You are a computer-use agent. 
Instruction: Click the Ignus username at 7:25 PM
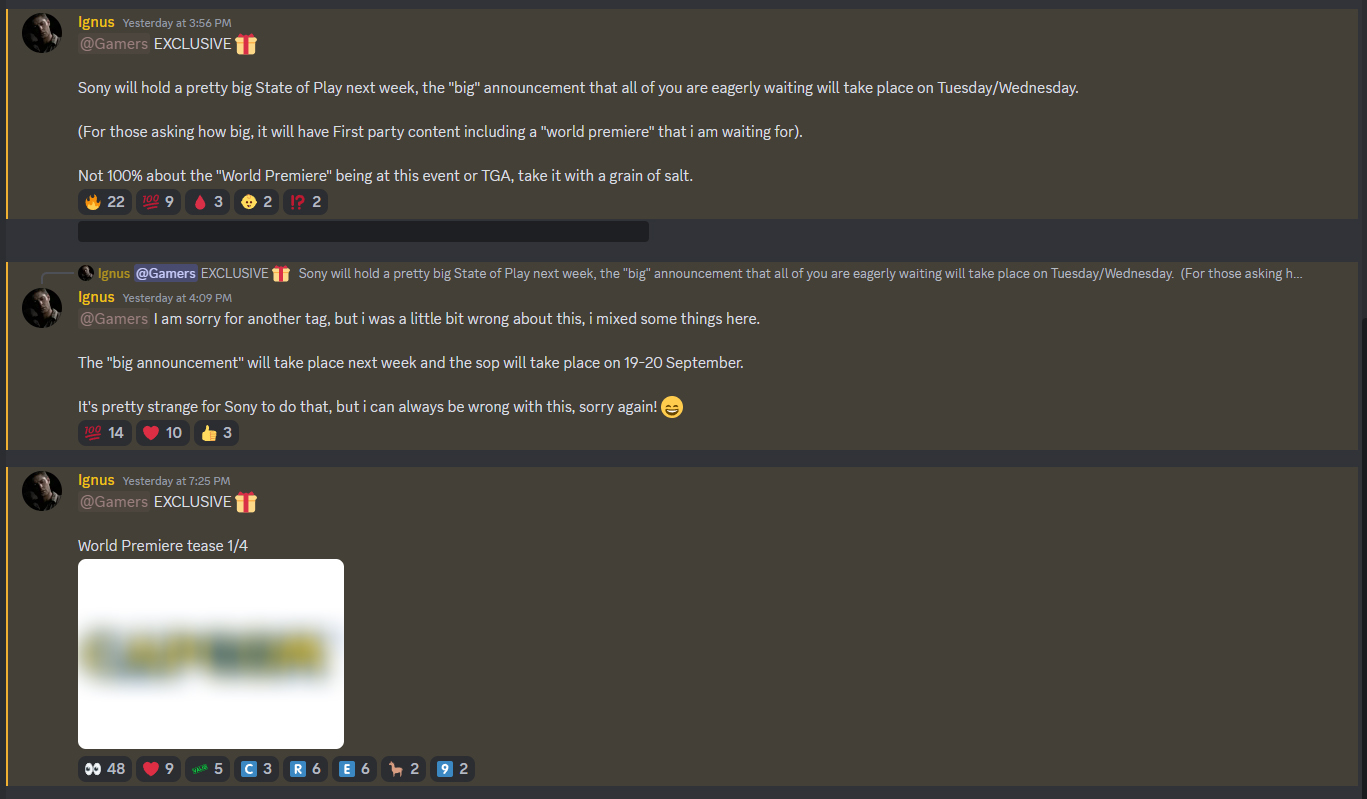[96, 480]
